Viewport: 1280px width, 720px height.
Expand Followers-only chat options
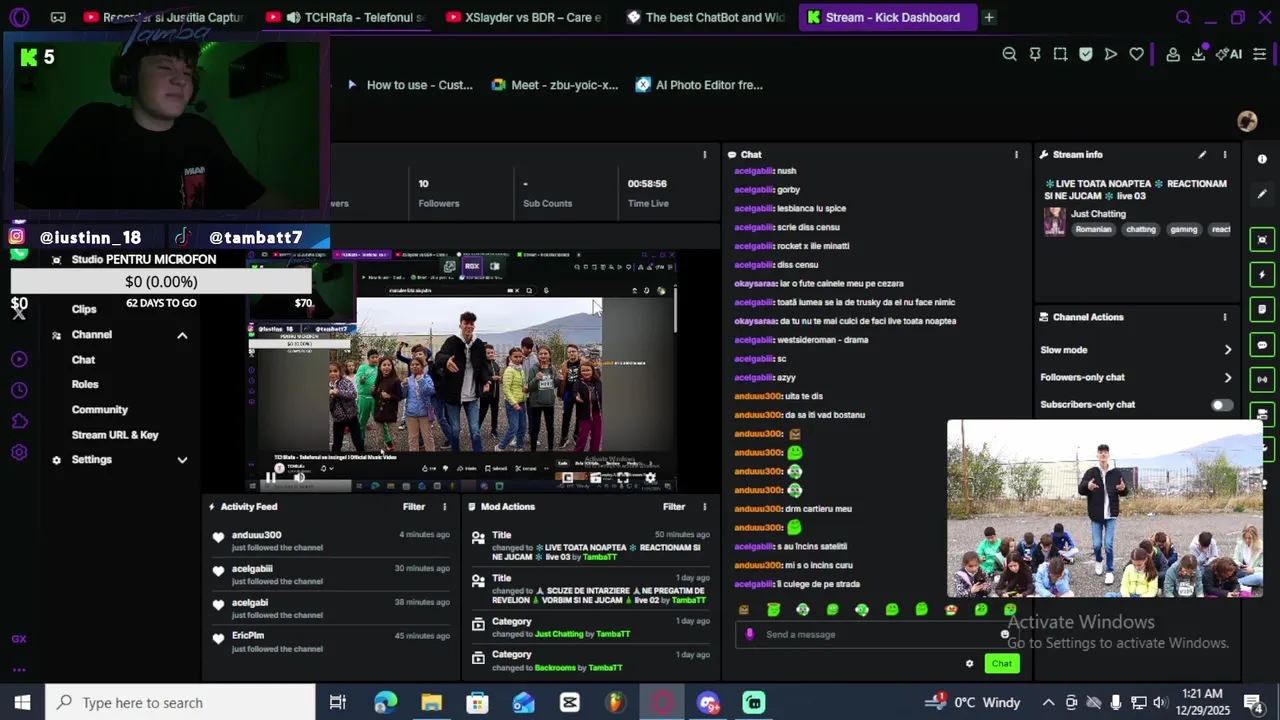tap(1228, 378)
